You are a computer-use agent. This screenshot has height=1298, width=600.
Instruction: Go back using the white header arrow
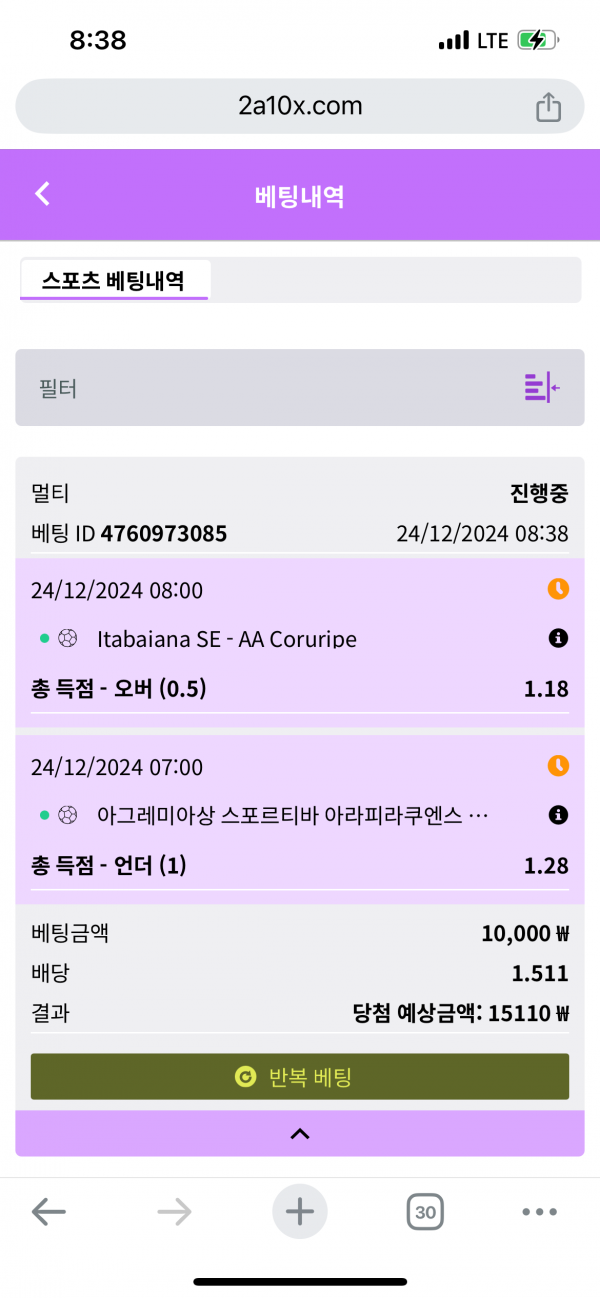coord(42,194)
